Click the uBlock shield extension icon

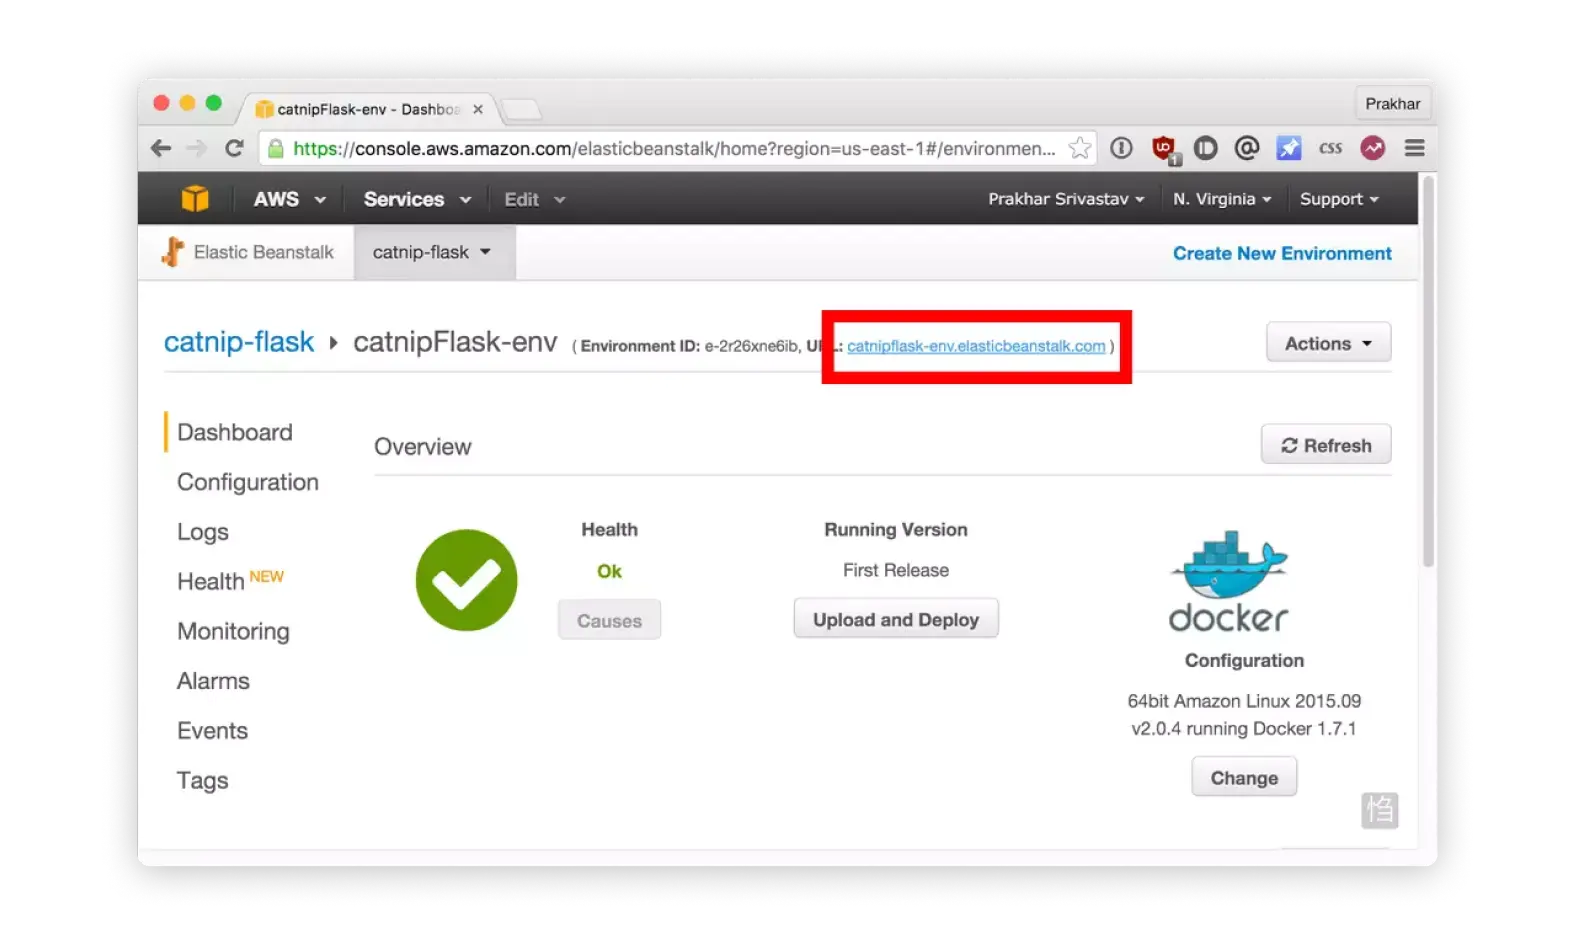1163,149
